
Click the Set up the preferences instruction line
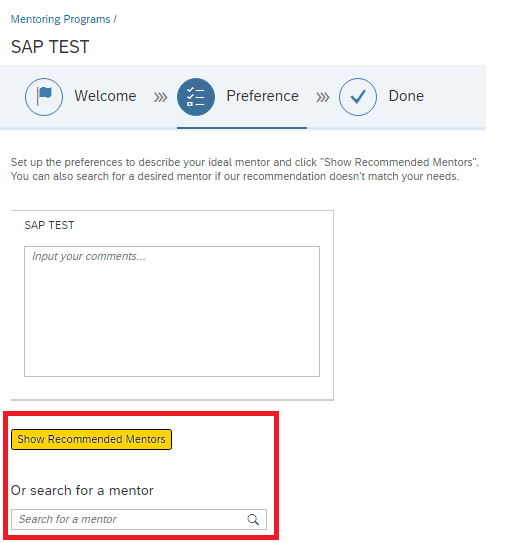tap(245, 162)
